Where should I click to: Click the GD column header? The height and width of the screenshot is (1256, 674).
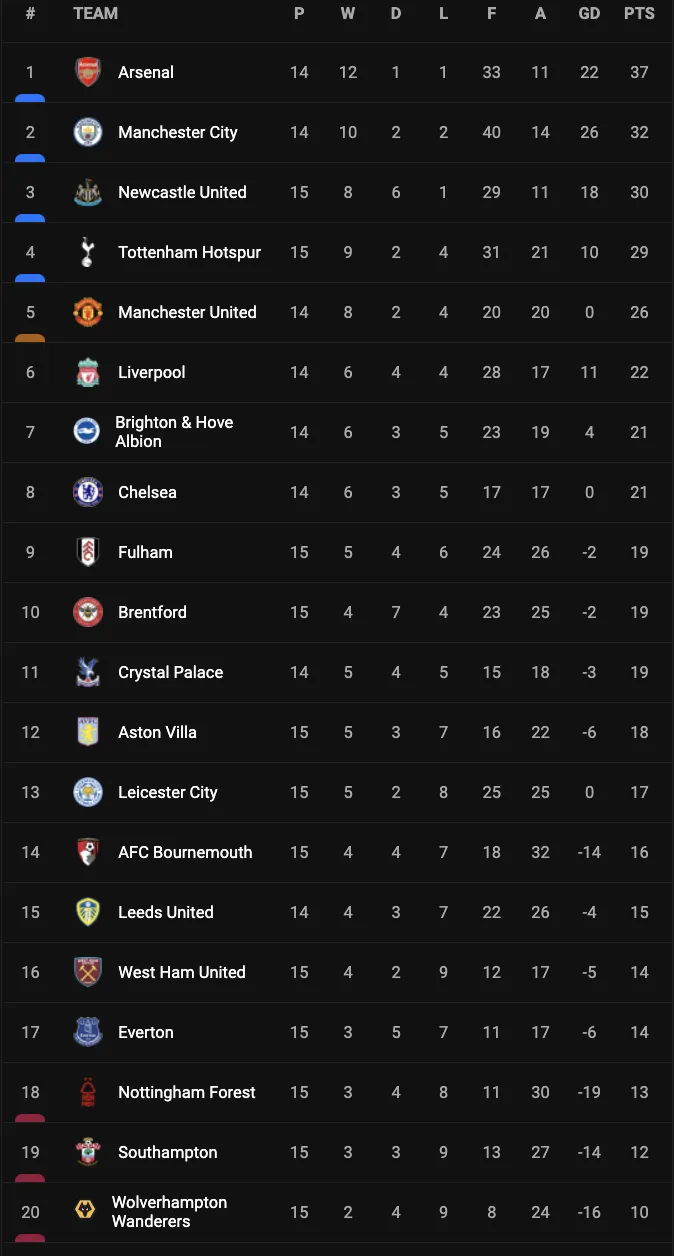pyautogui.click(x=589, y=14)
